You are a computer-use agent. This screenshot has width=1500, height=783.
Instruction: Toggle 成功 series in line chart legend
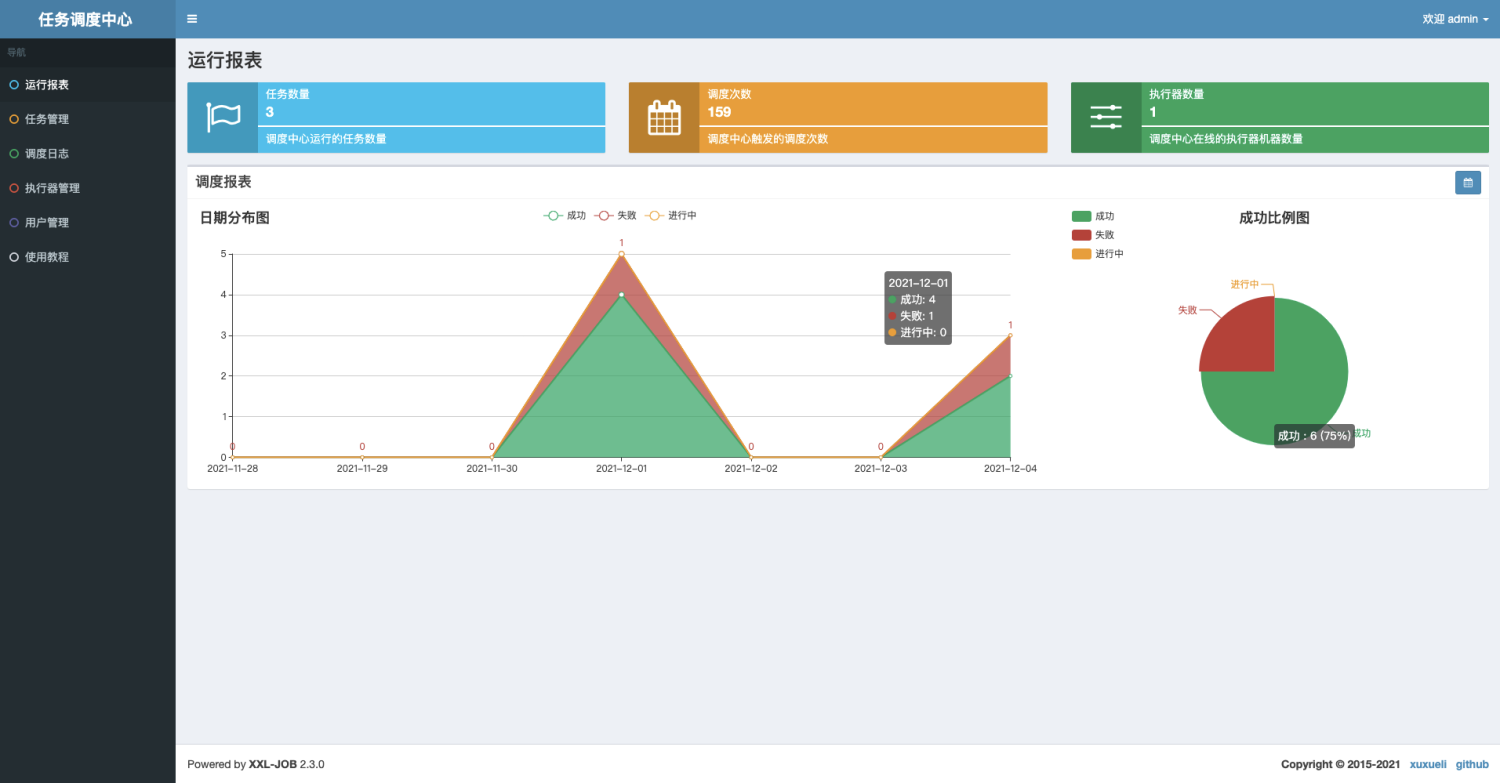(565, 215)
